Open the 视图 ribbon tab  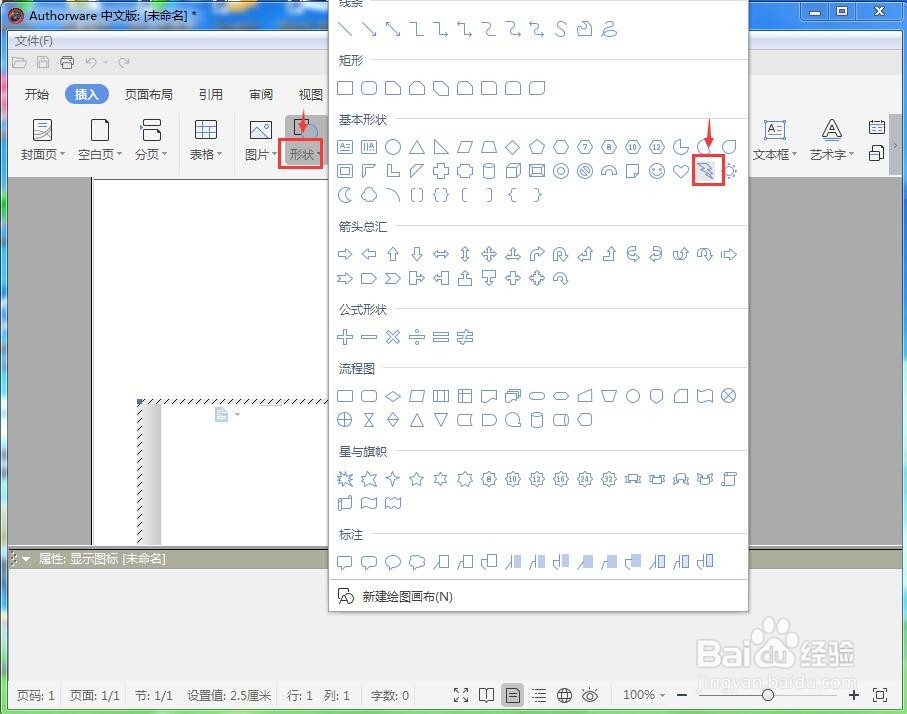tap(311, 94)
